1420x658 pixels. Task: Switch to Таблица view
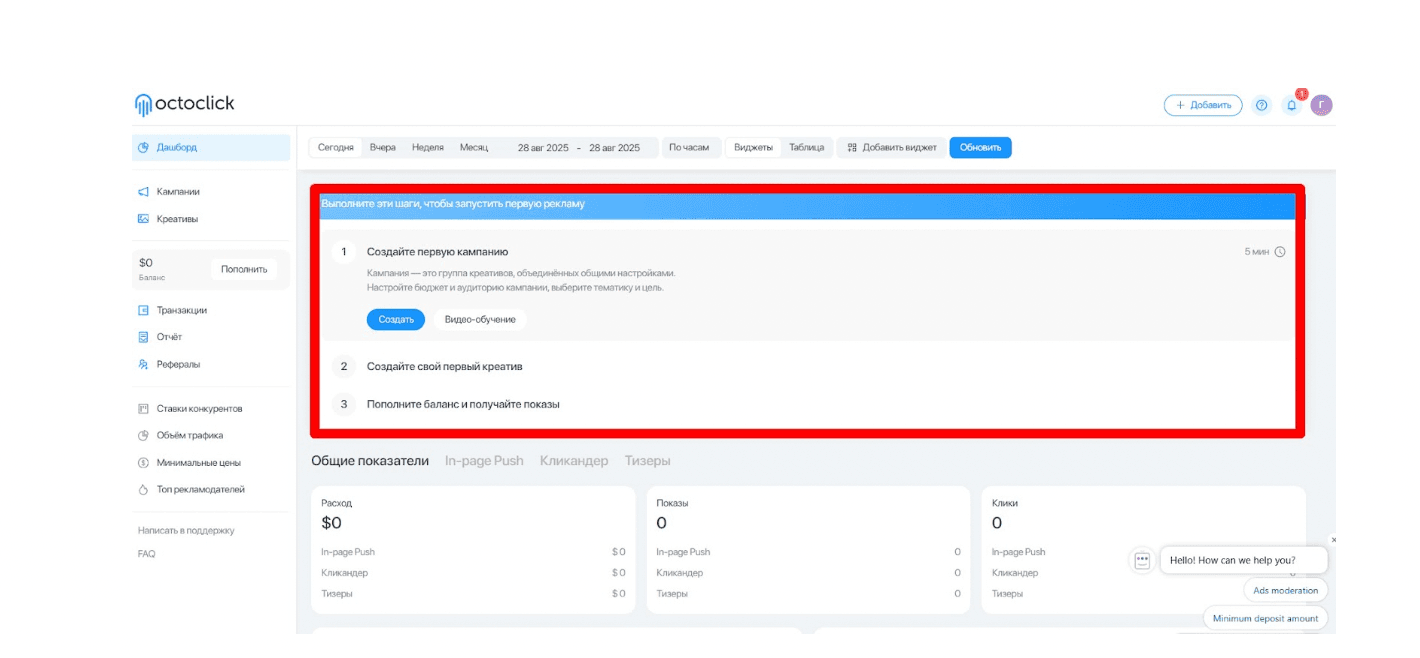[x=806, y=147]
